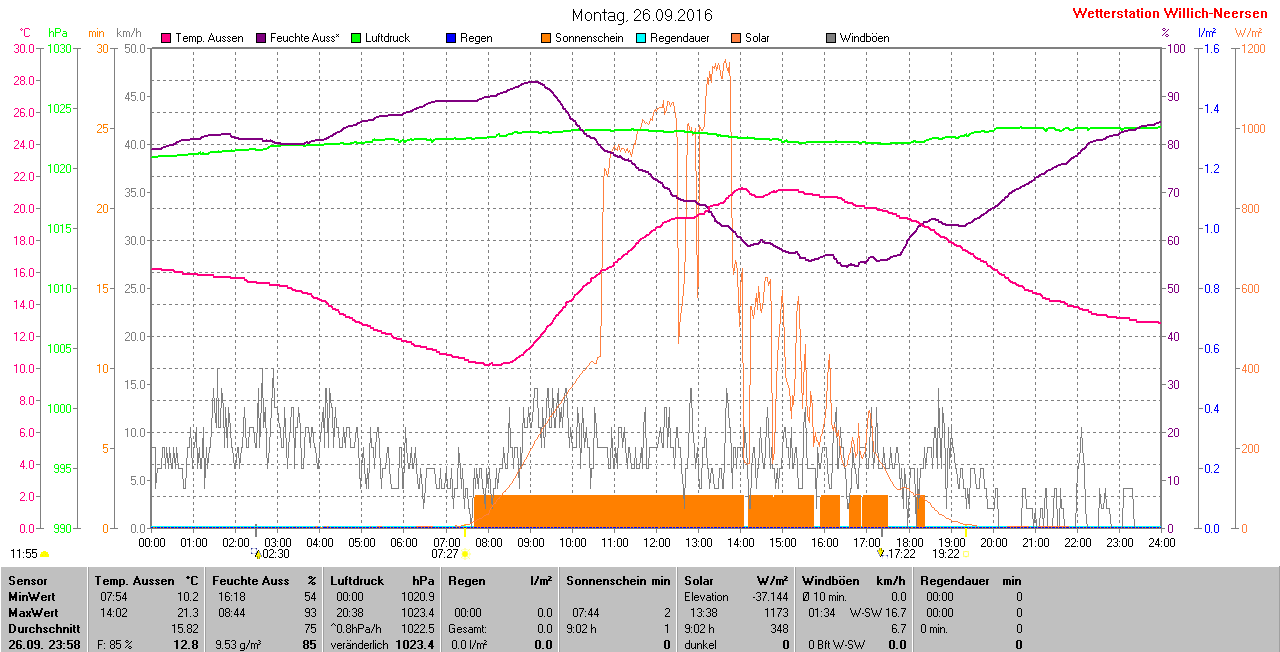Screen dimensions: 1280x652
Task: Click the arrow marker beside 17:22
Action: pos(881,552)
